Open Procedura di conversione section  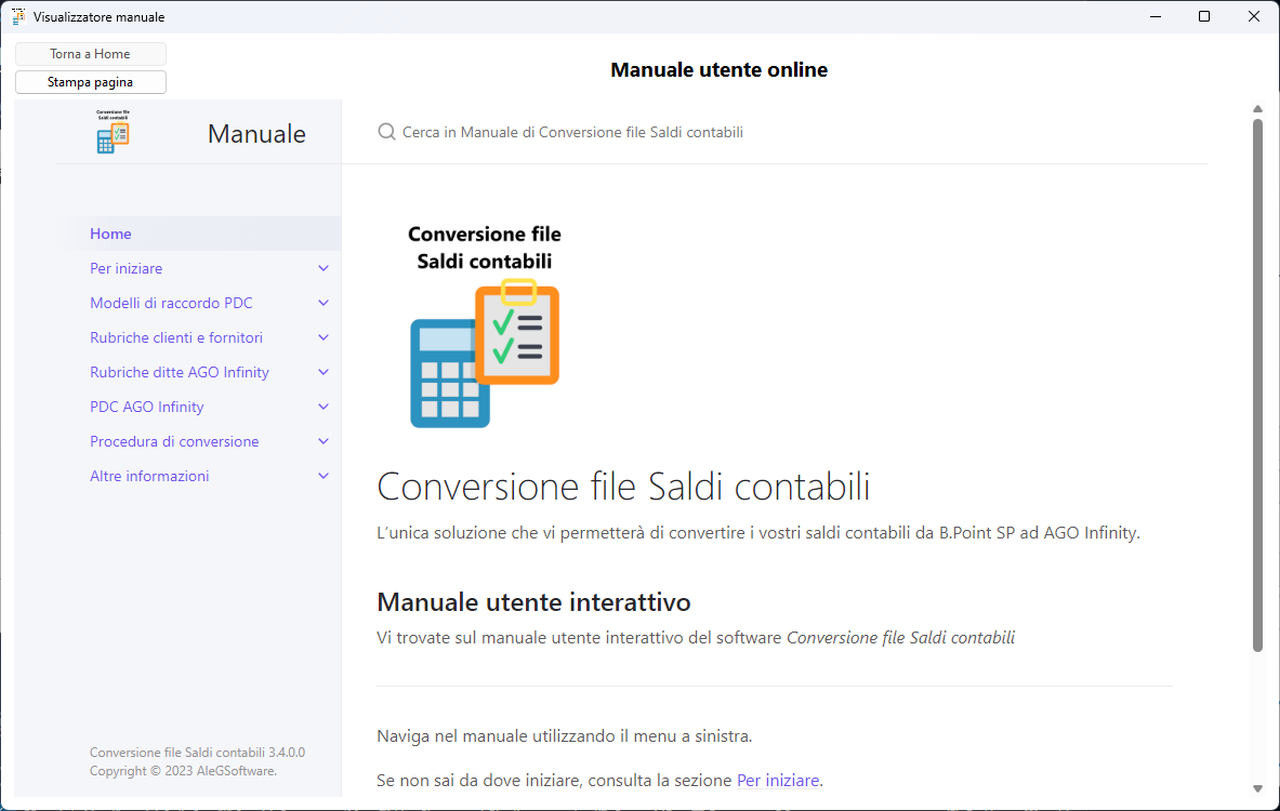[174, 442]
